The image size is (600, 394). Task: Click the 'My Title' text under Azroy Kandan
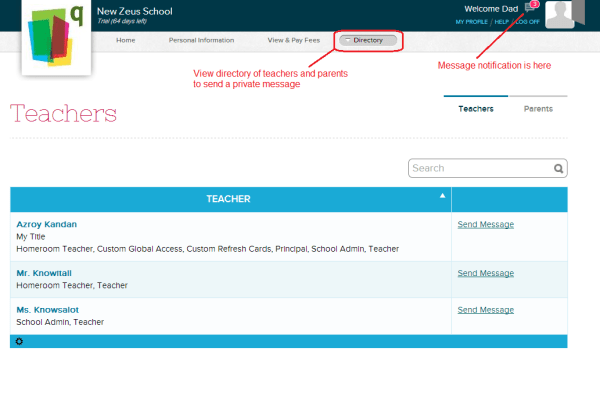pyautogui.click(x=31, y=237)
